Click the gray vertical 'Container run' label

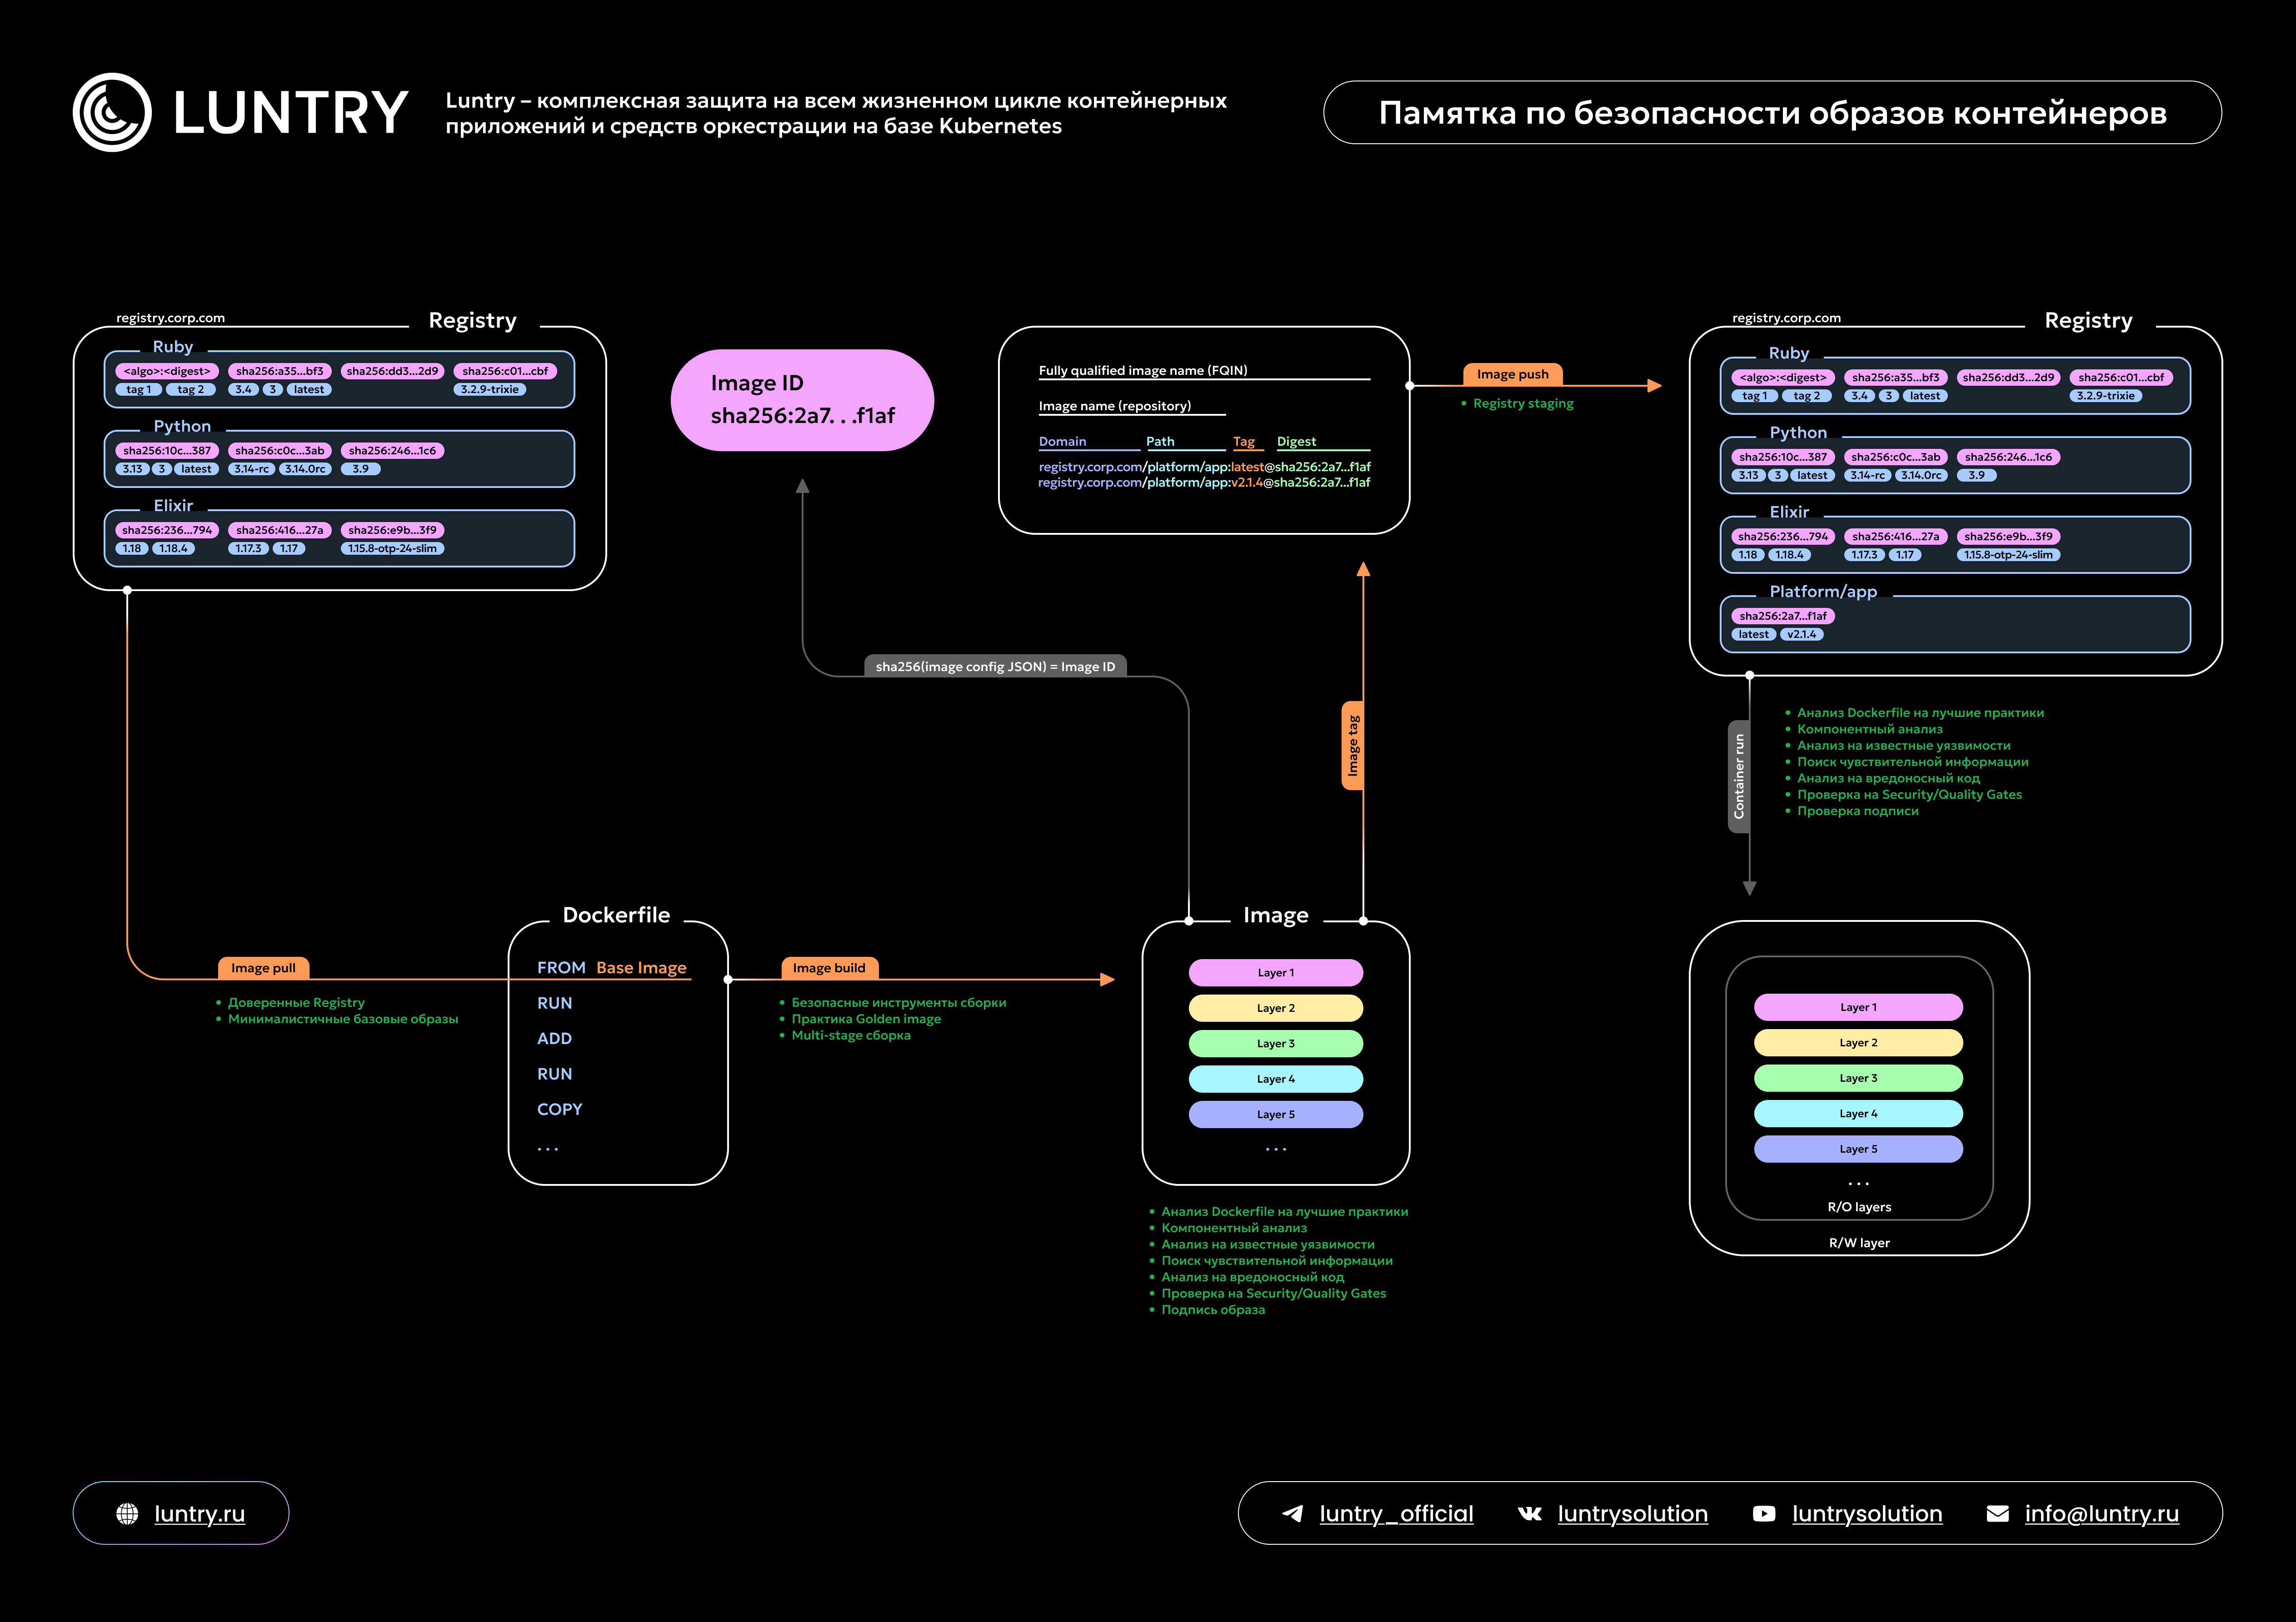1738,776
